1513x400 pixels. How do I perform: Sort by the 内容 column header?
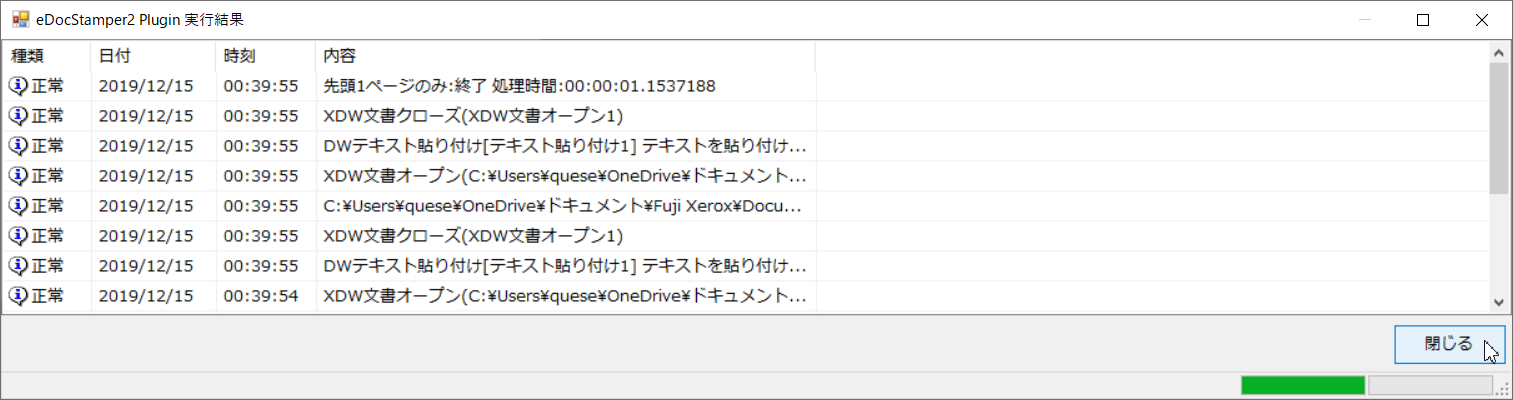click(566, 56)
